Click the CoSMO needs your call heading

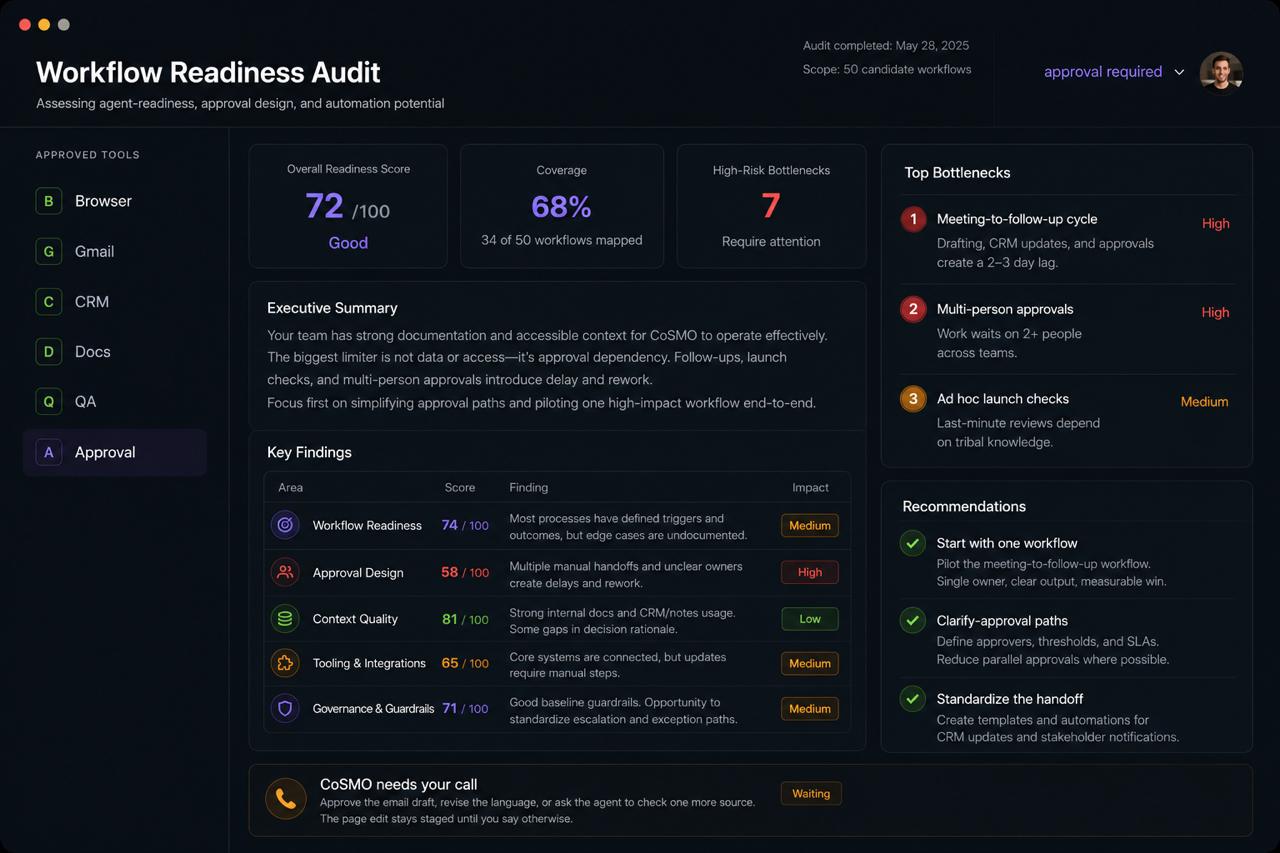[398, 784]
